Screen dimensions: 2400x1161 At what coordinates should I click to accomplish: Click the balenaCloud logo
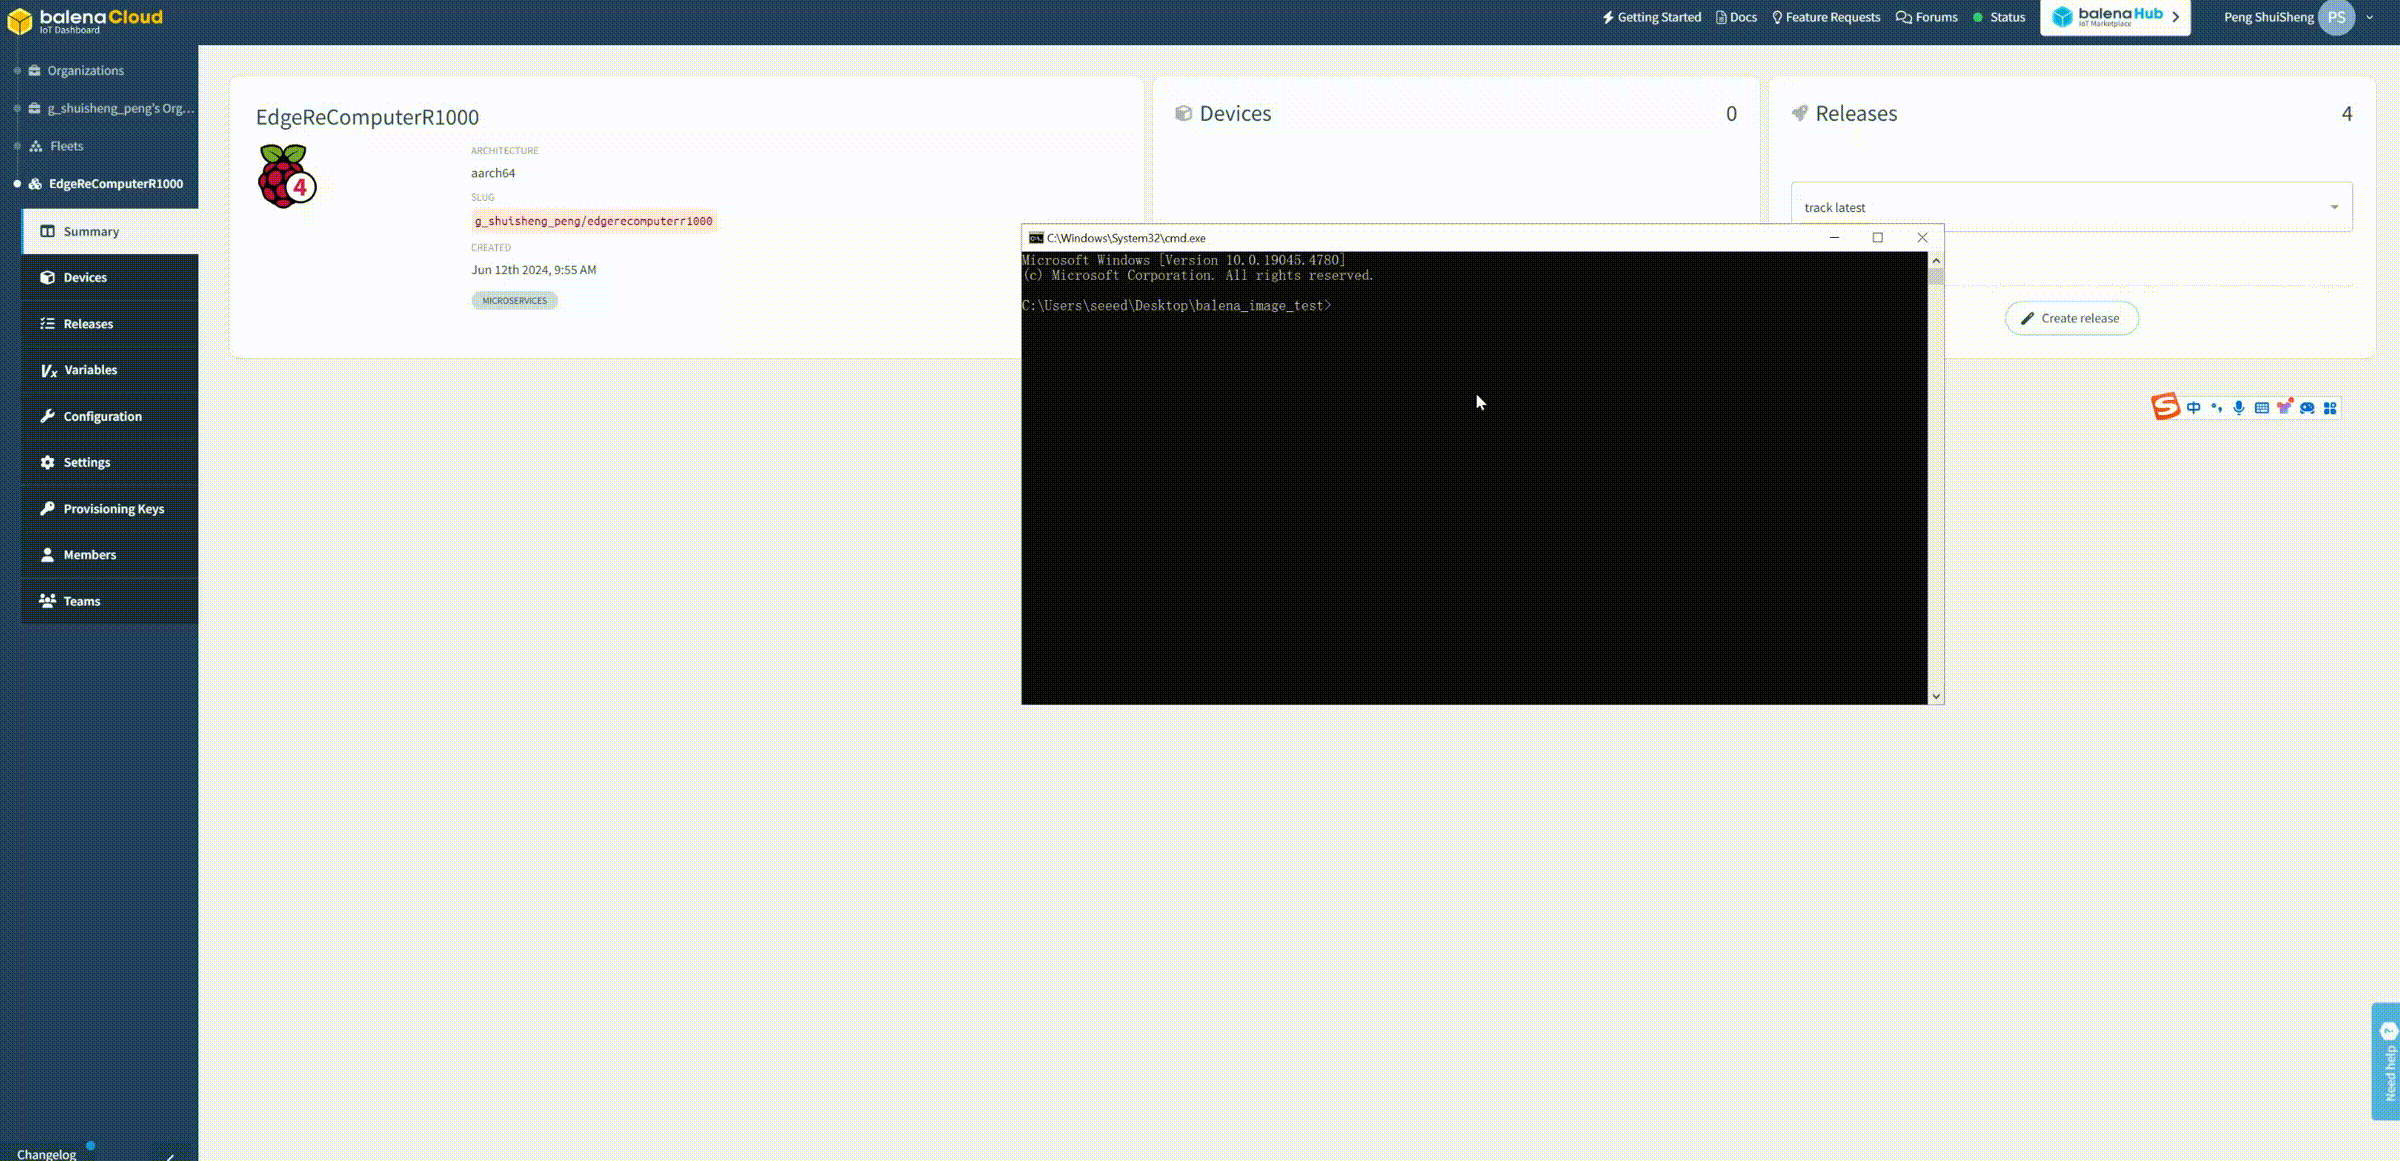click(85, 20)
